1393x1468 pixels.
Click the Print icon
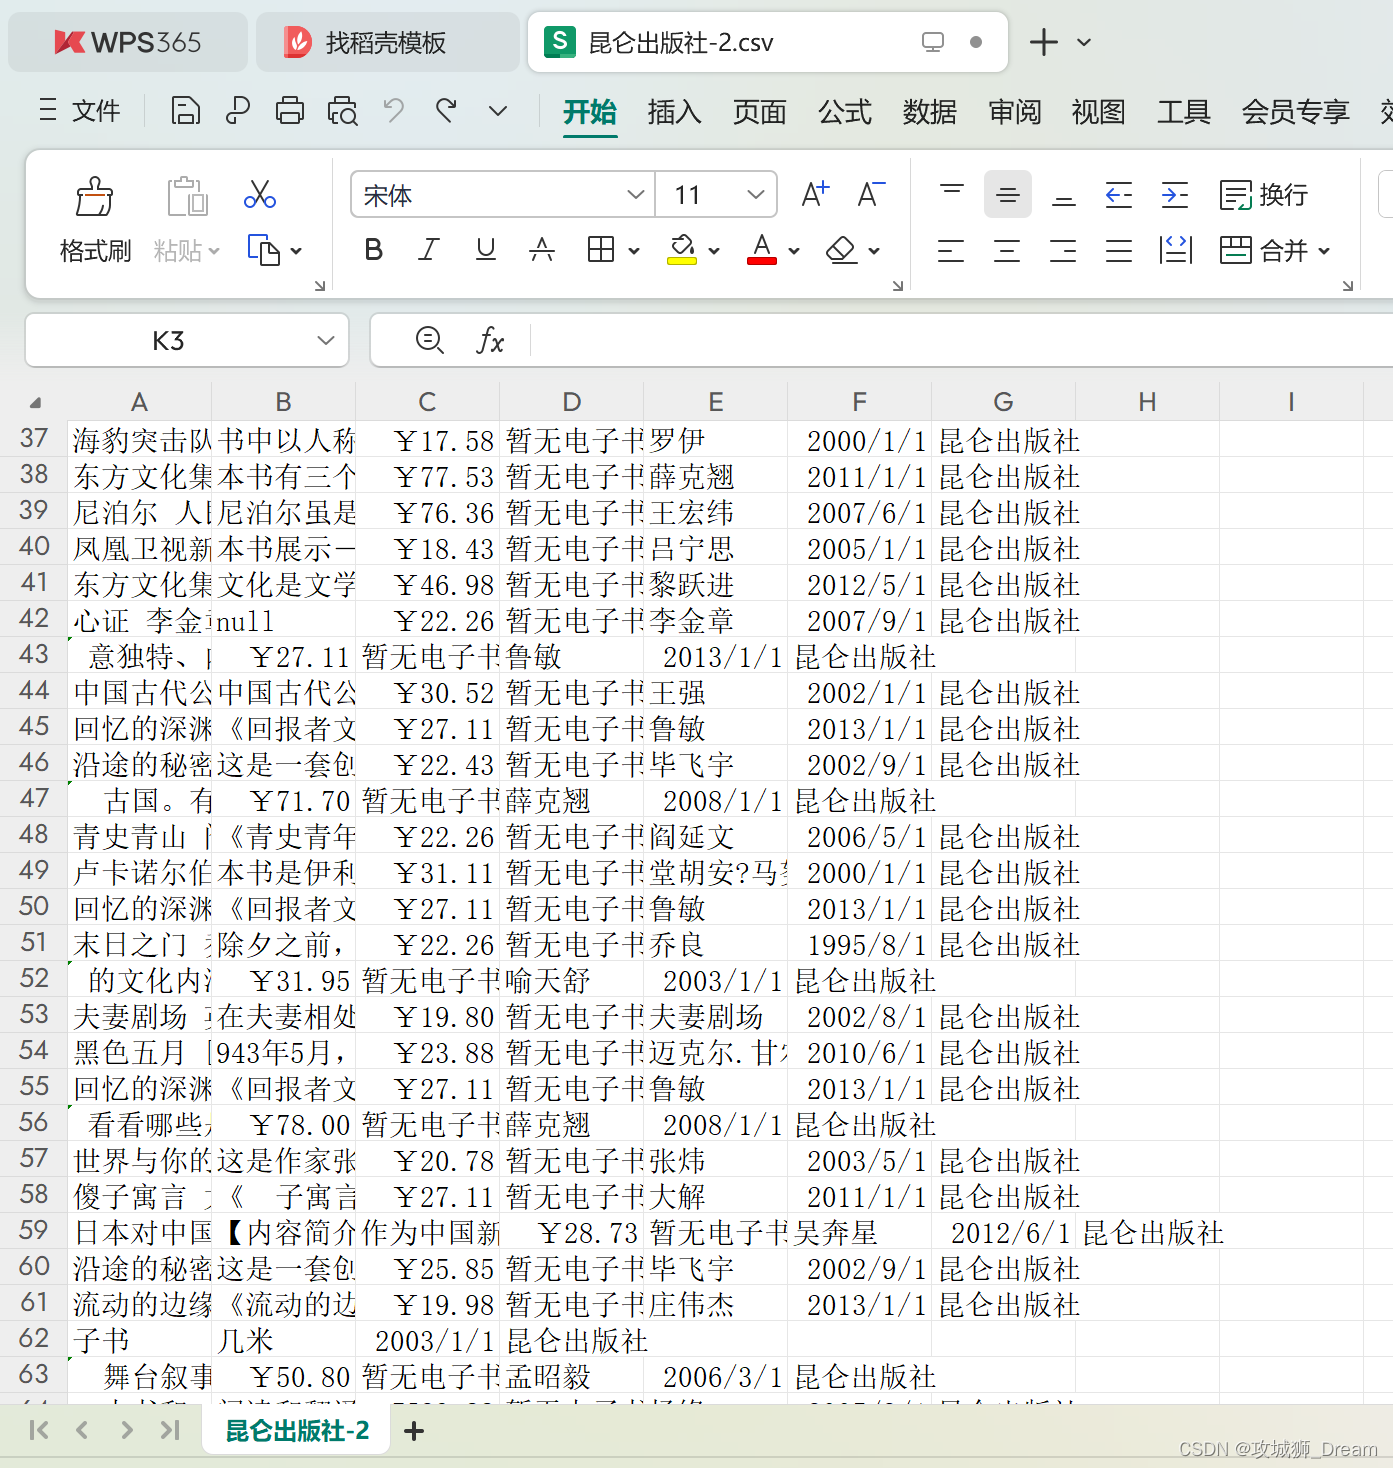pos(290,110)
